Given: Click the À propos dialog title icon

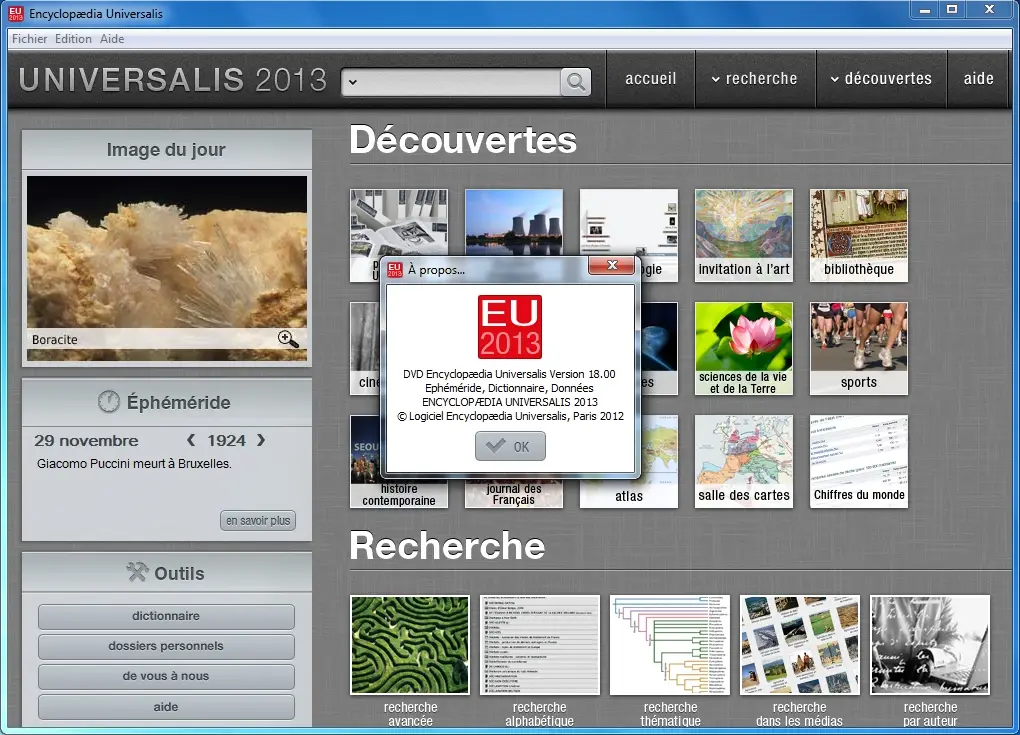Looking at the screenshot, I should tap(395, 269).
